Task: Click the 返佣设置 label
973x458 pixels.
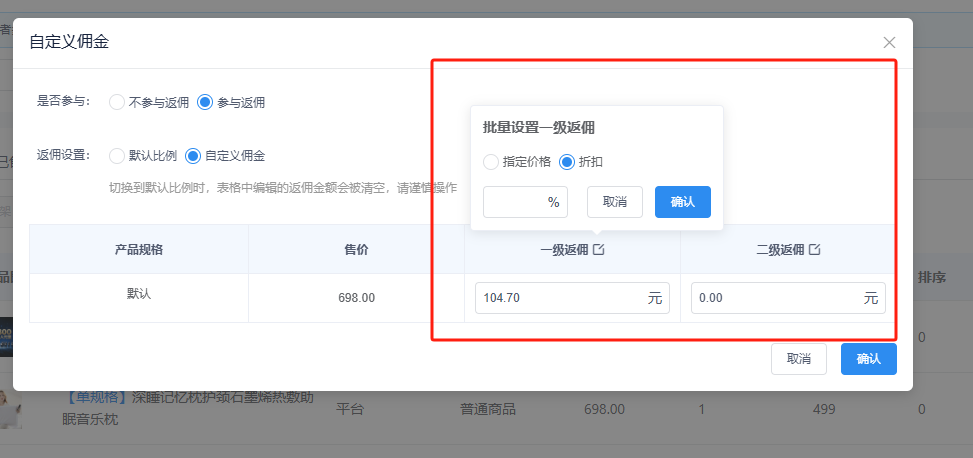Action: [x=64, y=155]
